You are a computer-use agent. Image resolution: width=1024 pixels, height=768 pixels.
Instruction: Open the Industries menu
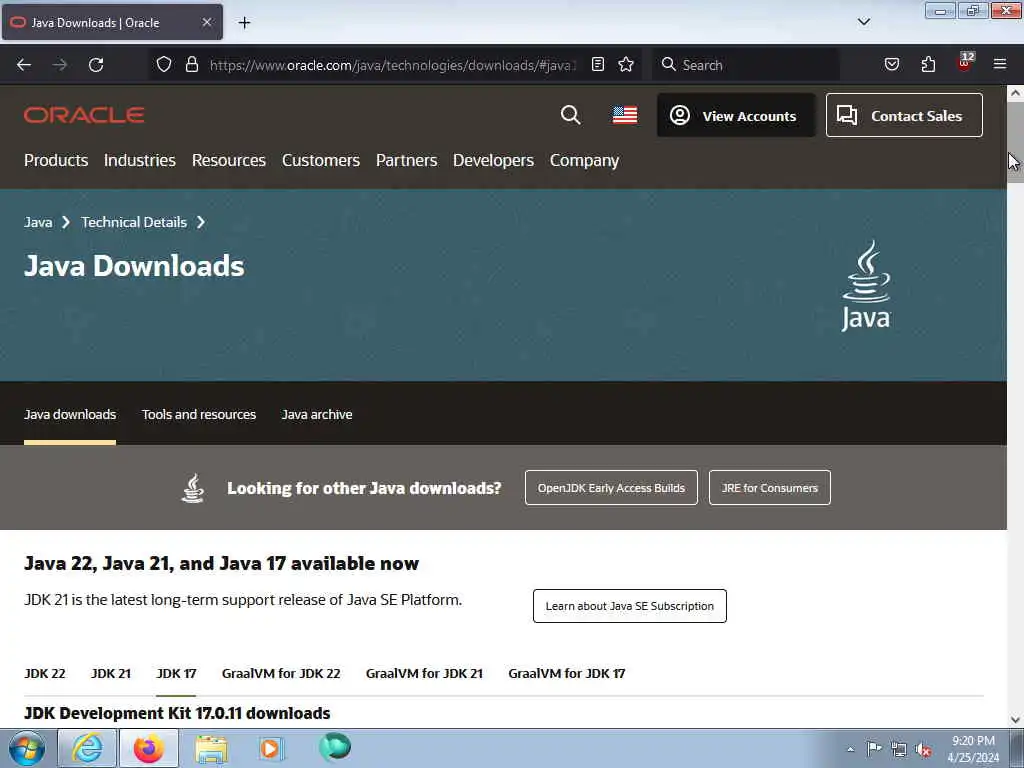pyautogui.click(x=140, y=160)
